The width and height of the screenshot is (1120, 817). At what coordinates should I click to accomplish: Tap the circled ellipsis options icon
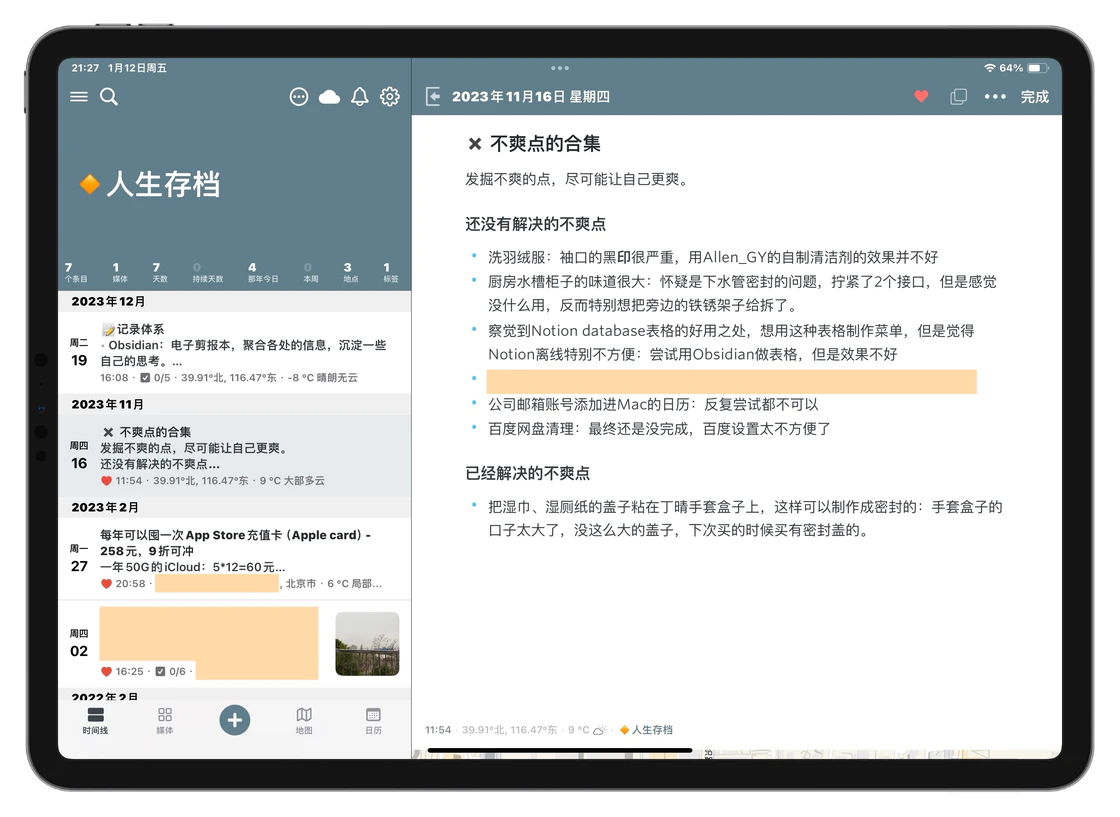point(298,97)
